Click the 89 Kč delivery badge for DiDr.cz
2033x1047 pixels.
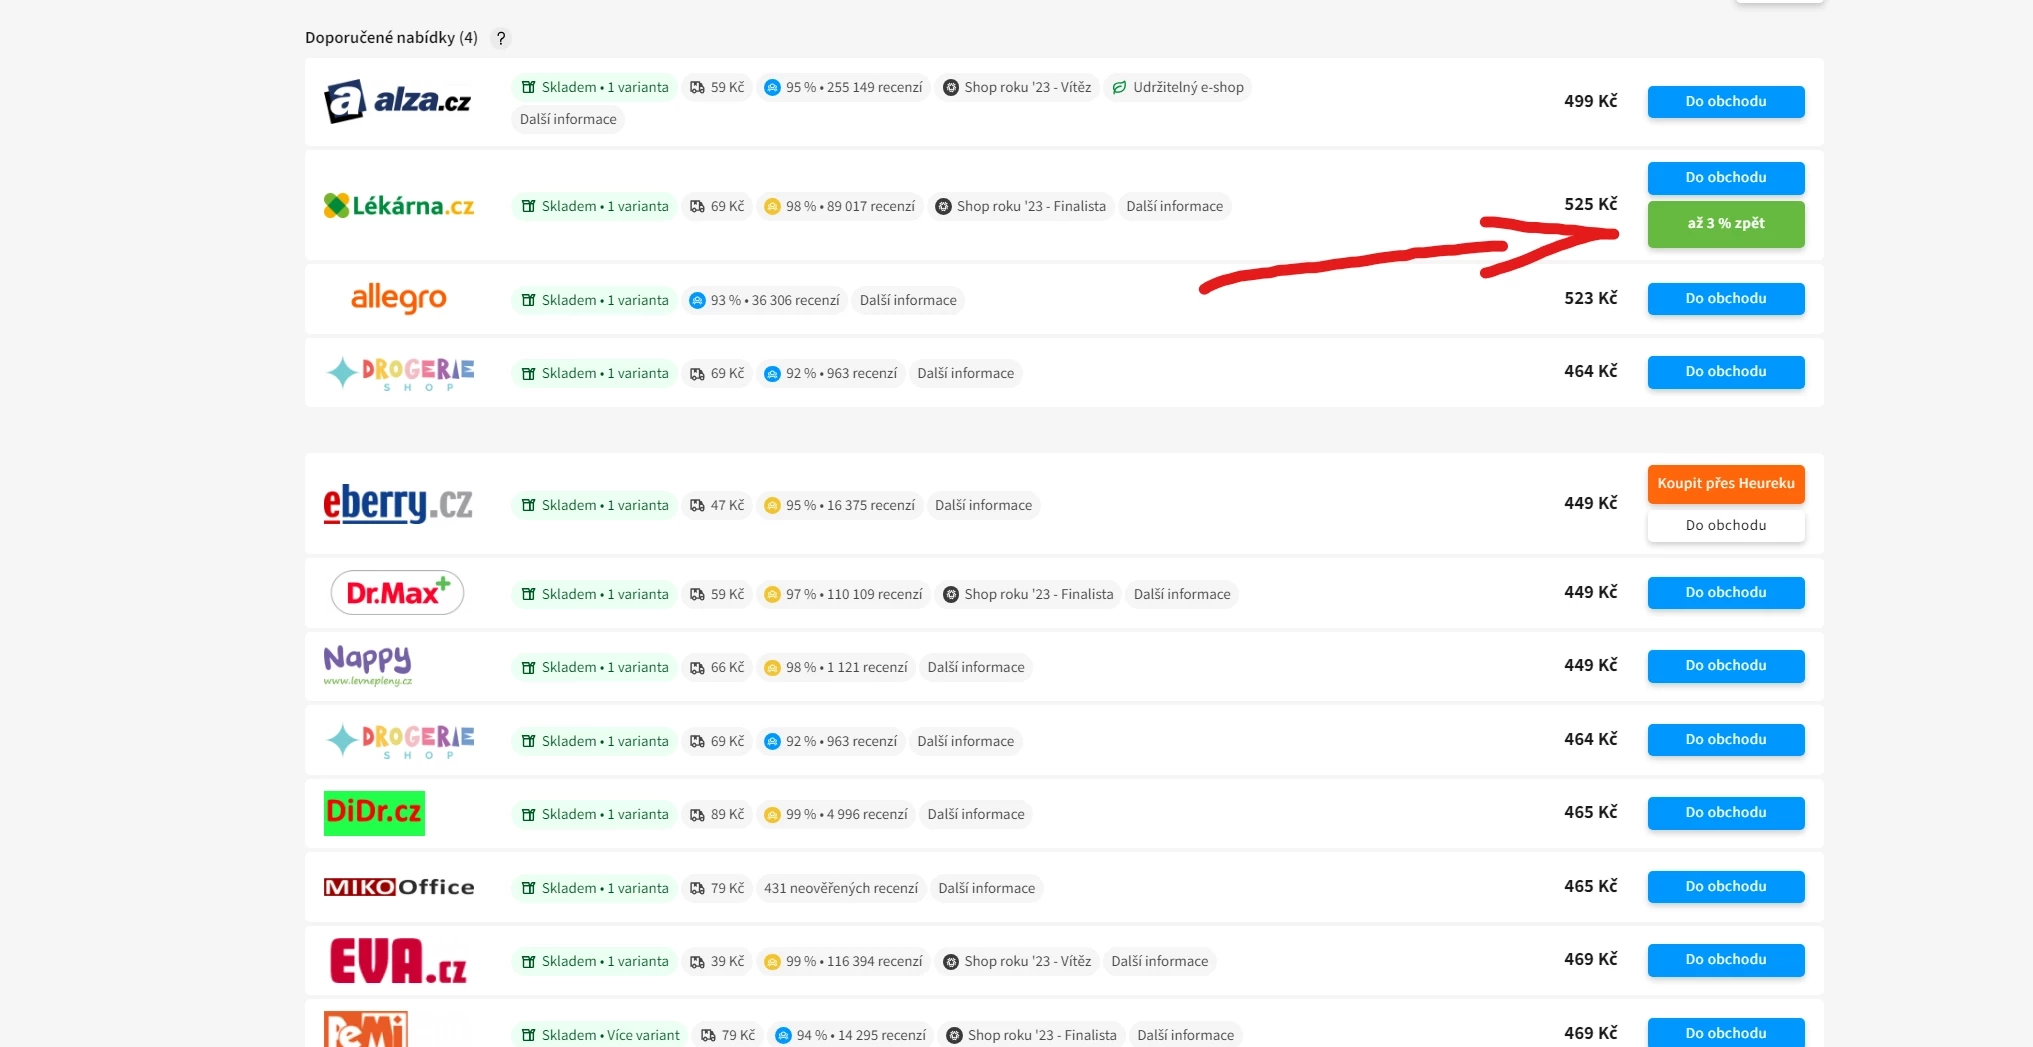click(x=717, y=814)
